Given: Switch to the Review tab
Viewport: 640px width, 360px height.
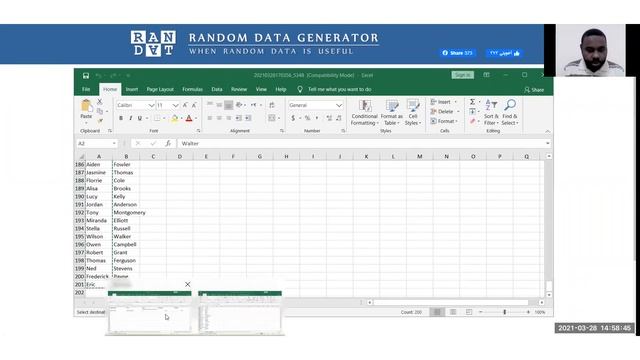Looking at the screenshot, I should tap(239, 89).
